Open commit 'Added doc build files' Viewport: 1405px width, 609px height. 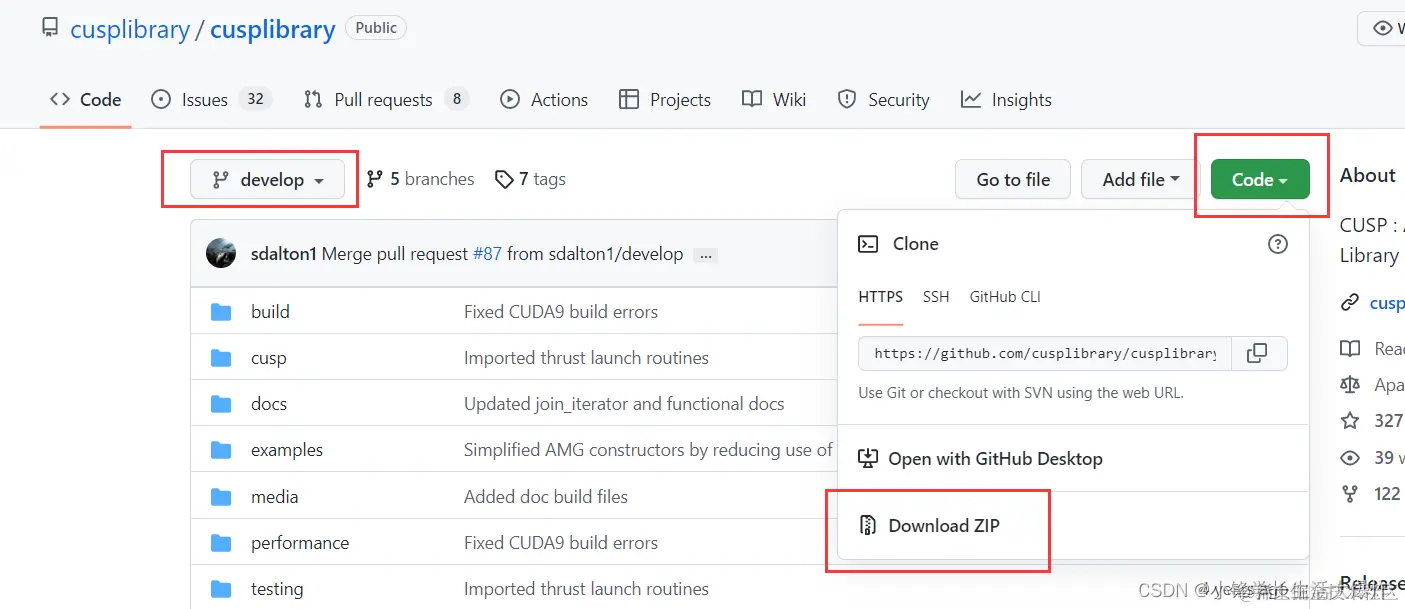tap(546, 497)
